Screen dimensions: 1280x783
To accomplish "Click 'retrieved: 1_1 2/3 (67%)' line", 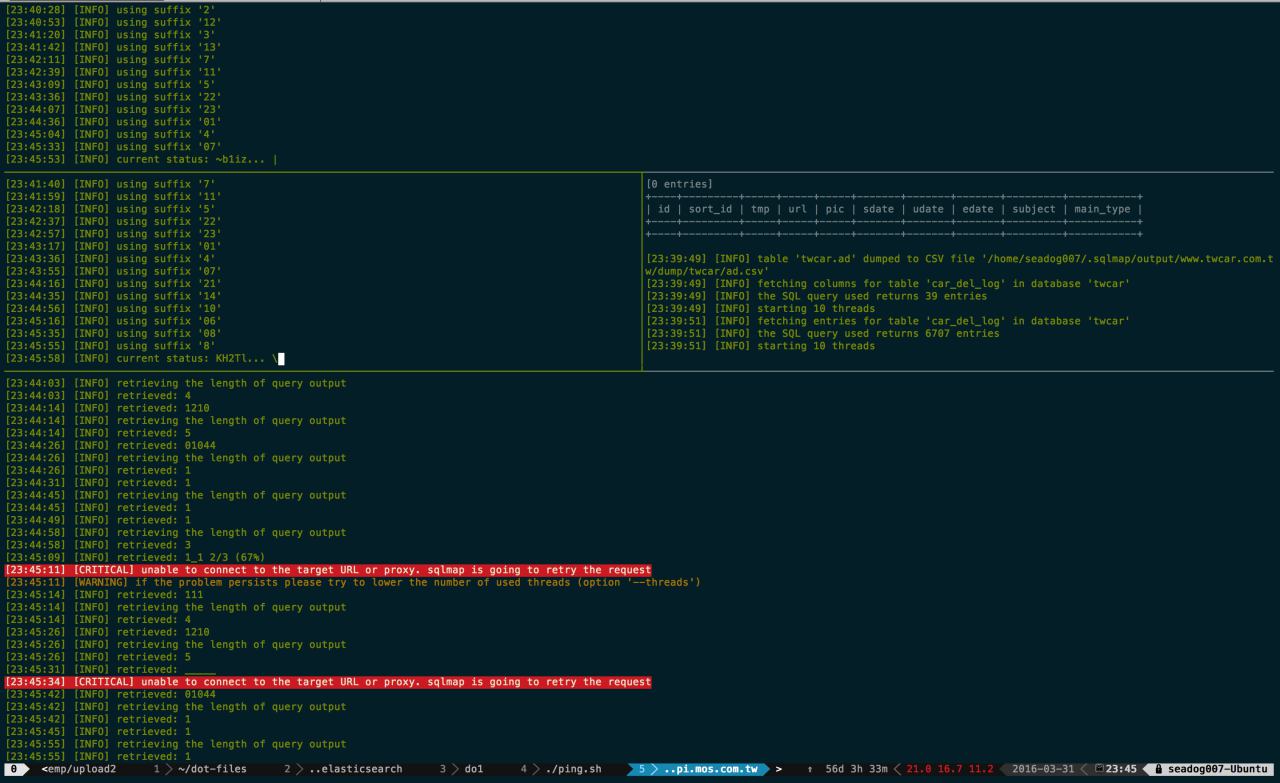I will tap(135, 557).
